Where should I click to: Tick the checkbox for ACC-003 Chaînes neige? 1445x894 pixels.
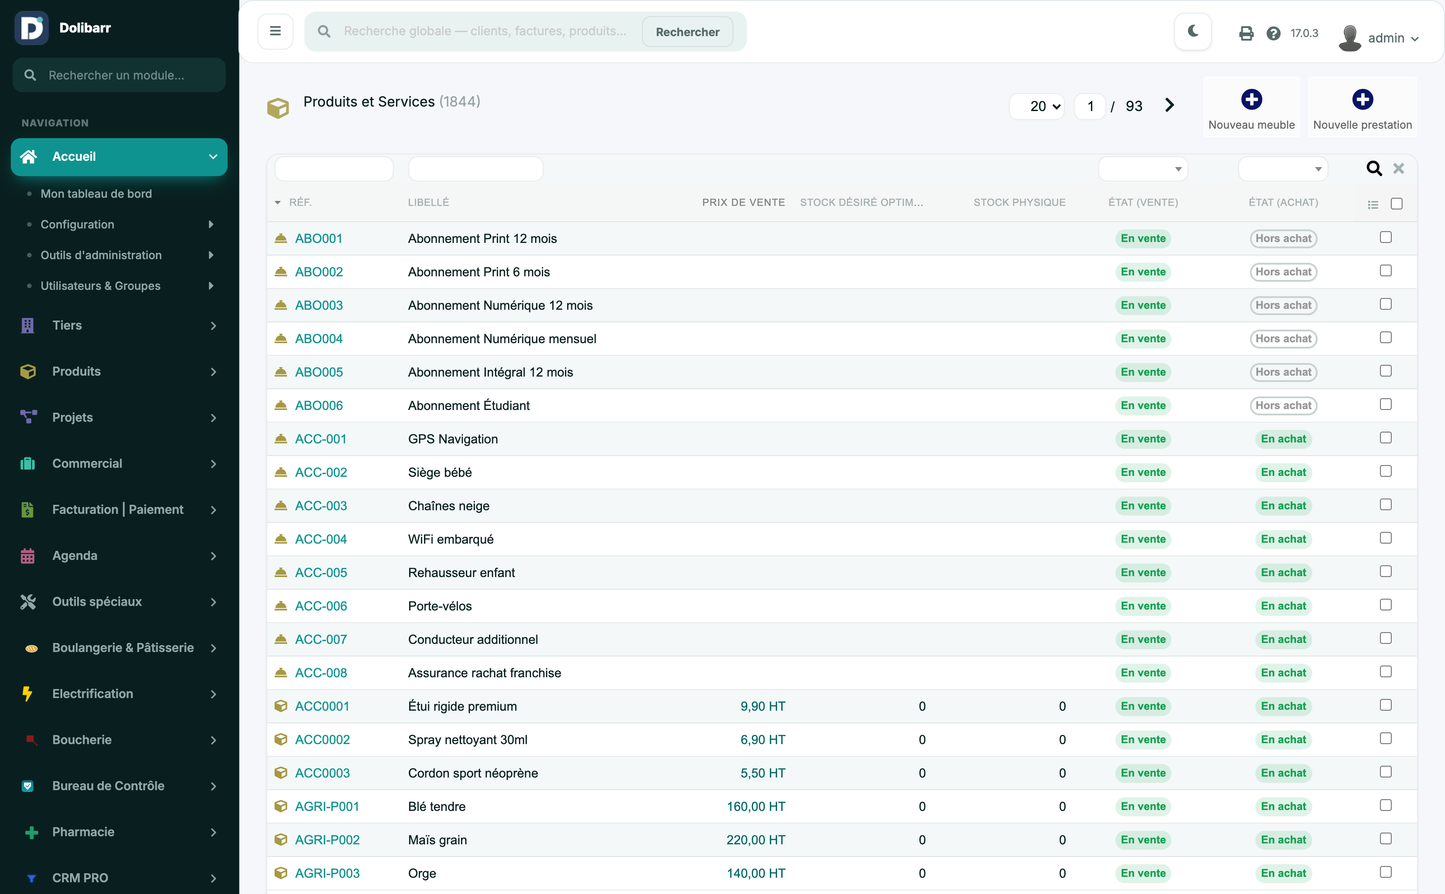[x=1385, y=504]
